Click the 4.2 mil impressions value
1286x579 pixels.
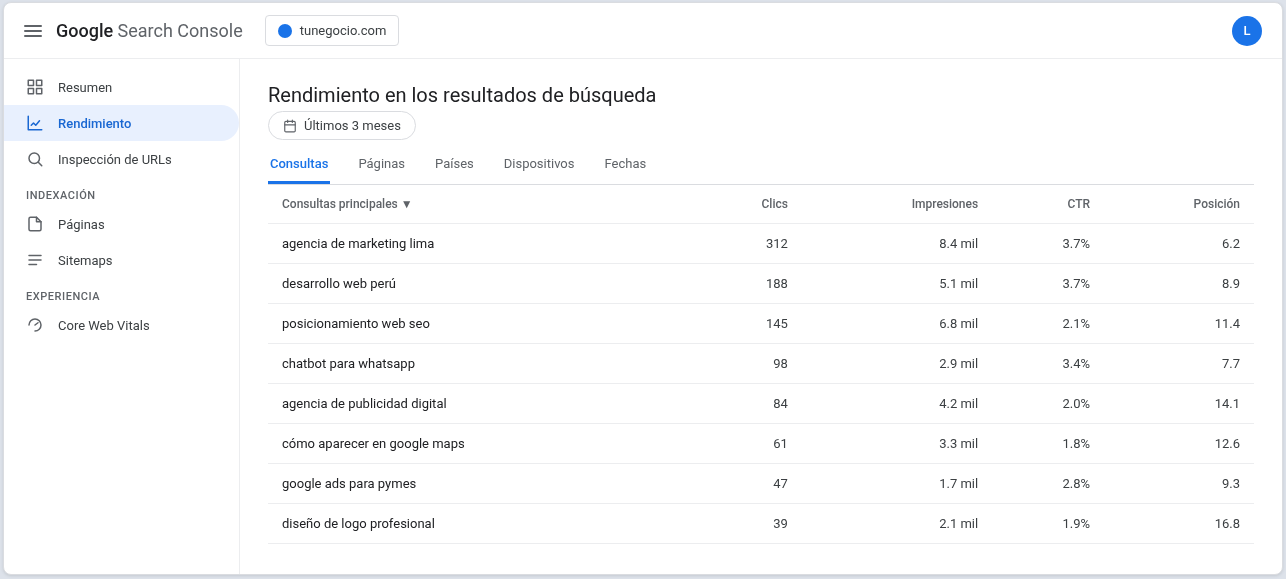coord(958,404)
